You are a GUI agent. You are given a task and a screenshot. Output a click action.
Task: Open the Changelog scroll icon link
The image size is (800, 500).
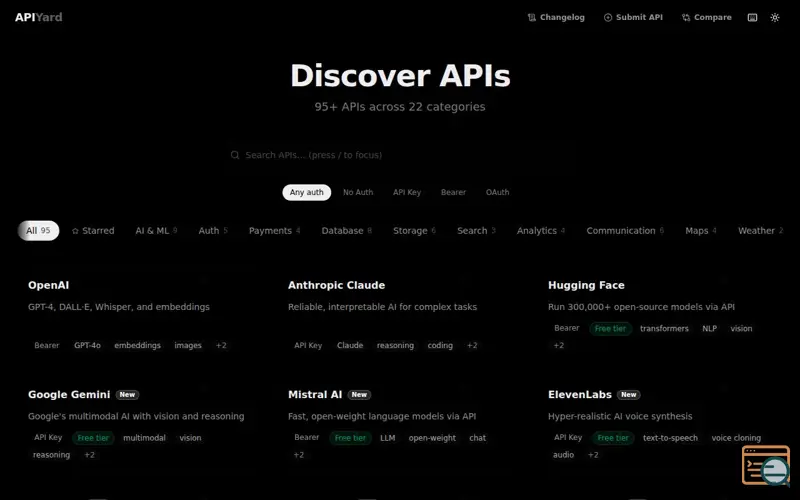point(532,17)
